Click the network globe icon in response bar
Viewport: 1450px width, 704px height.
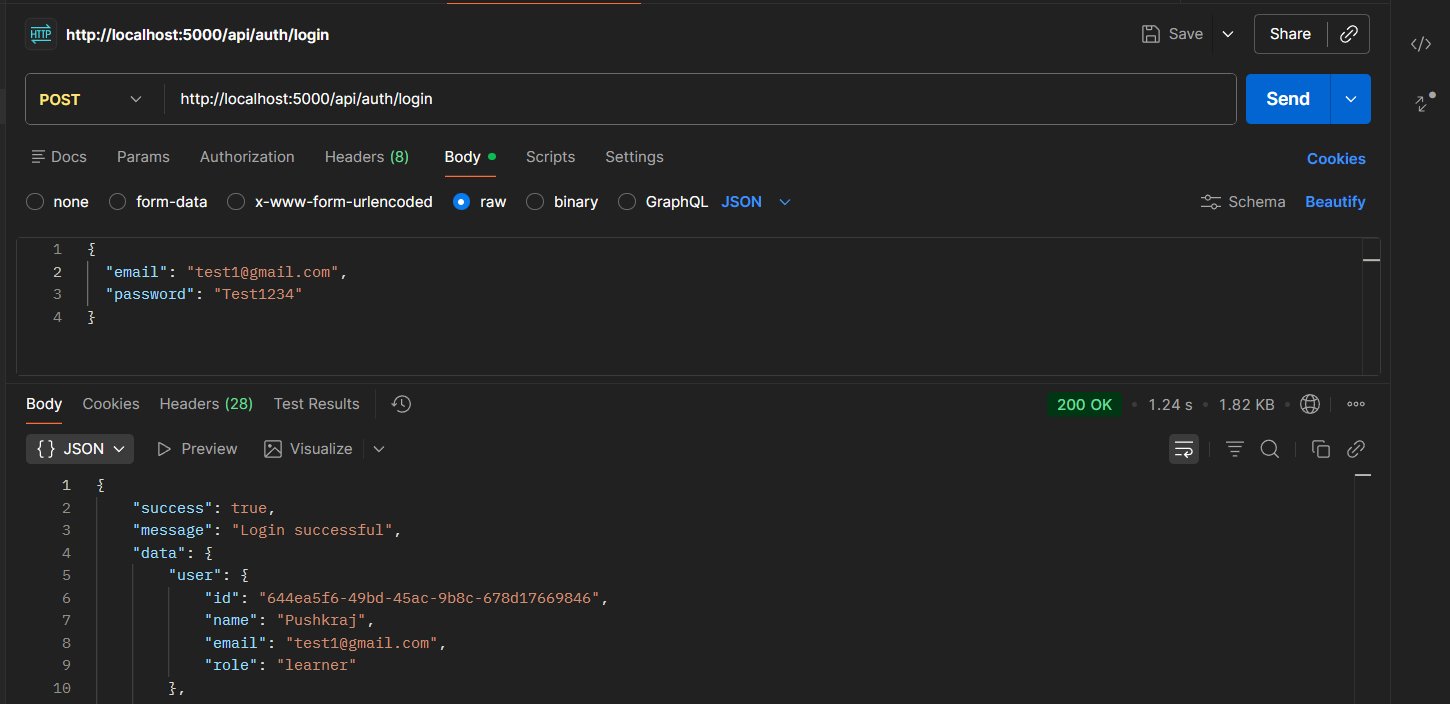[1309, 404]
